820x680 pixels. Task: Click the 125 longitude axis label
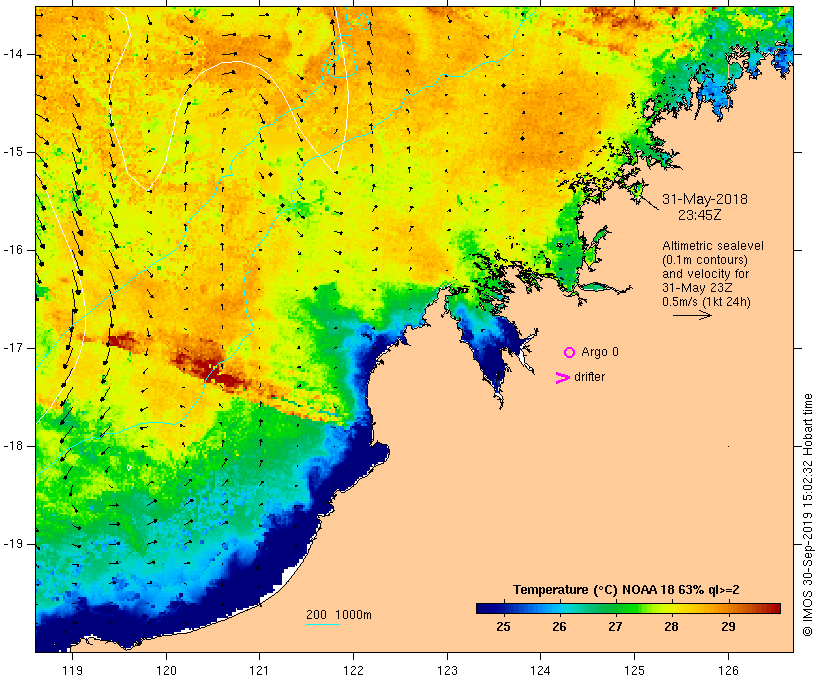634,671
